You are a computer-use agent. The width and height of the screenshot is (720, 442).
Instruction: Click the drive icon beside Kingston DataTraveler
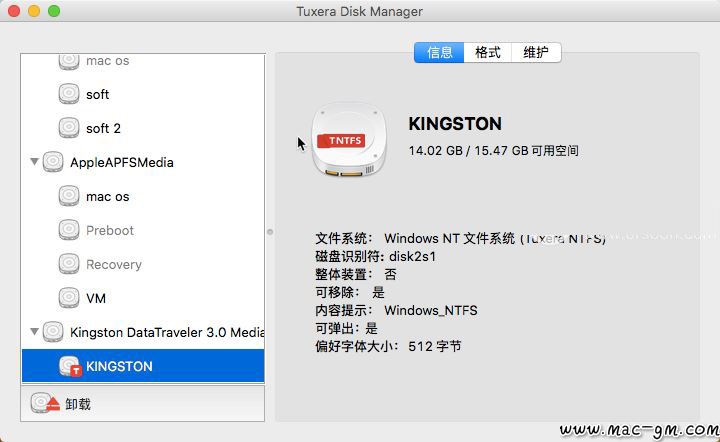[53, 331]
